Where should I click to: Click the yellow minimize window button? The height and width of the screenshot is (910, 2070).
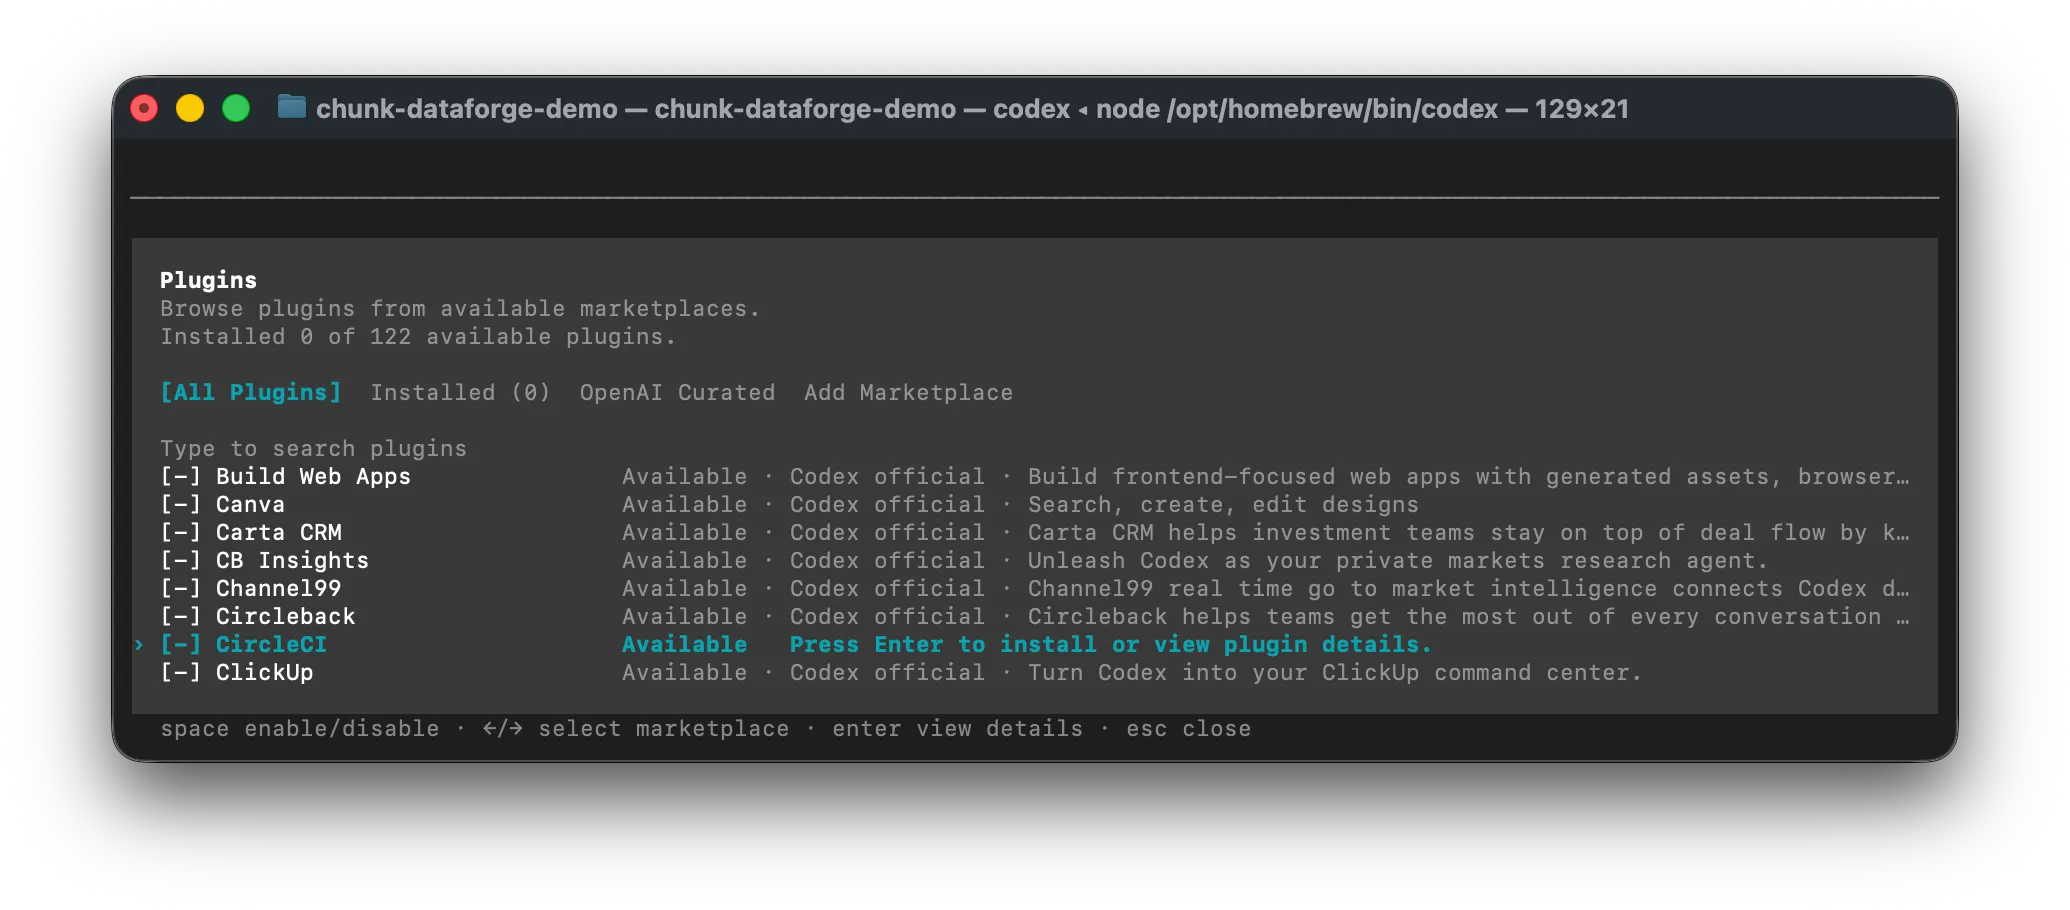(x=190, y=108)
